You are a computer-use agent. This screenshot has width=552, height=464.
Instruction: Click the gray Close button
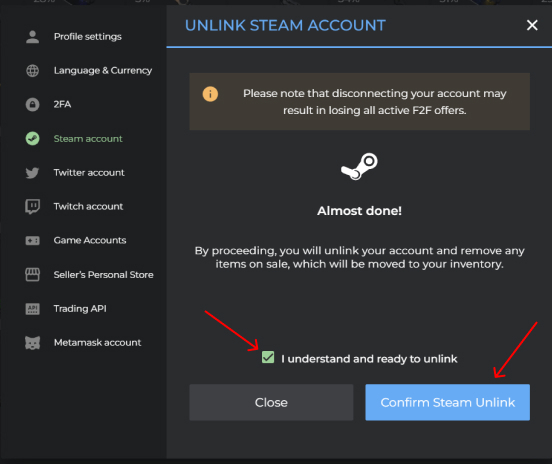tap(271, 402)
